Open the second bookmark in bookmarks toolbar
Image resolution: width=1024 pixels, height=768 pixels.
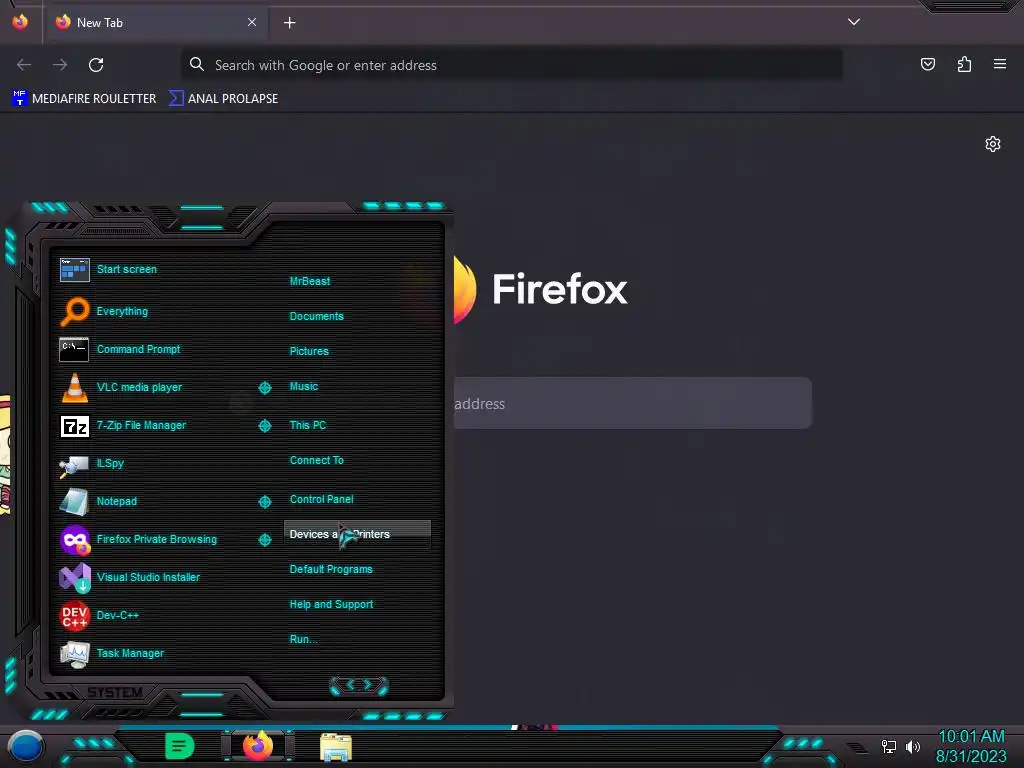pos(223,99)
